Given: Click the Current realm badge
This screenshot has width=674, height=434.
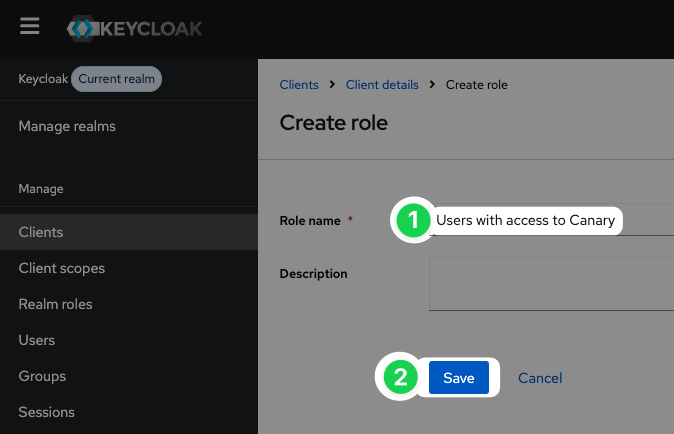Looking at the screenshot, I should pos(116,79).
